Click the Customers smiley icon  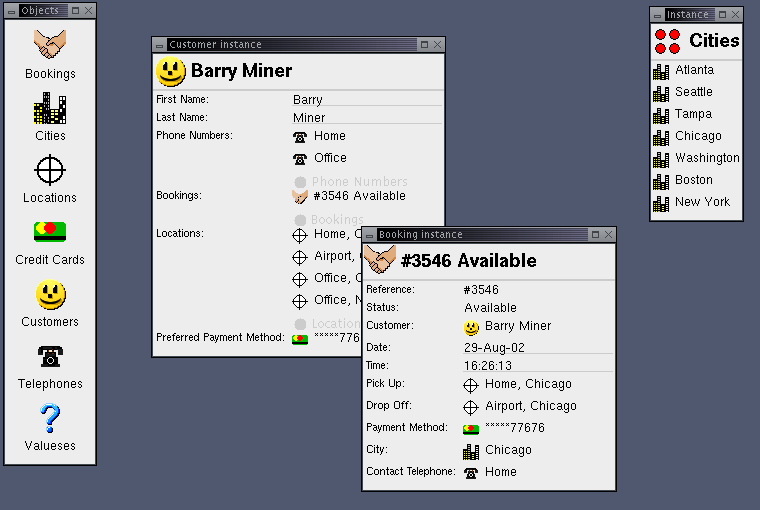(x=50, y=295)
